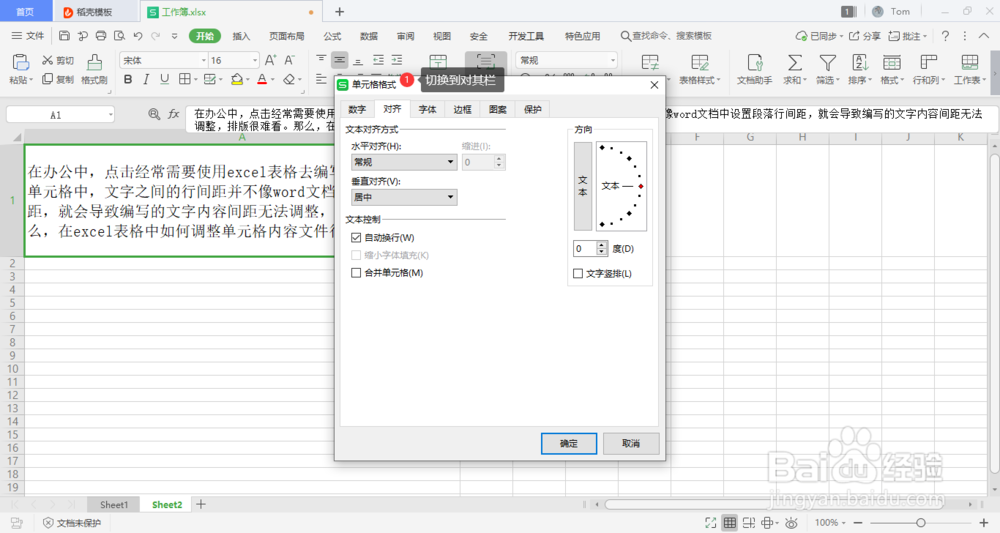Open the 公式 ribbon tab
1000x533 pixels.
(x=332, y=36)
